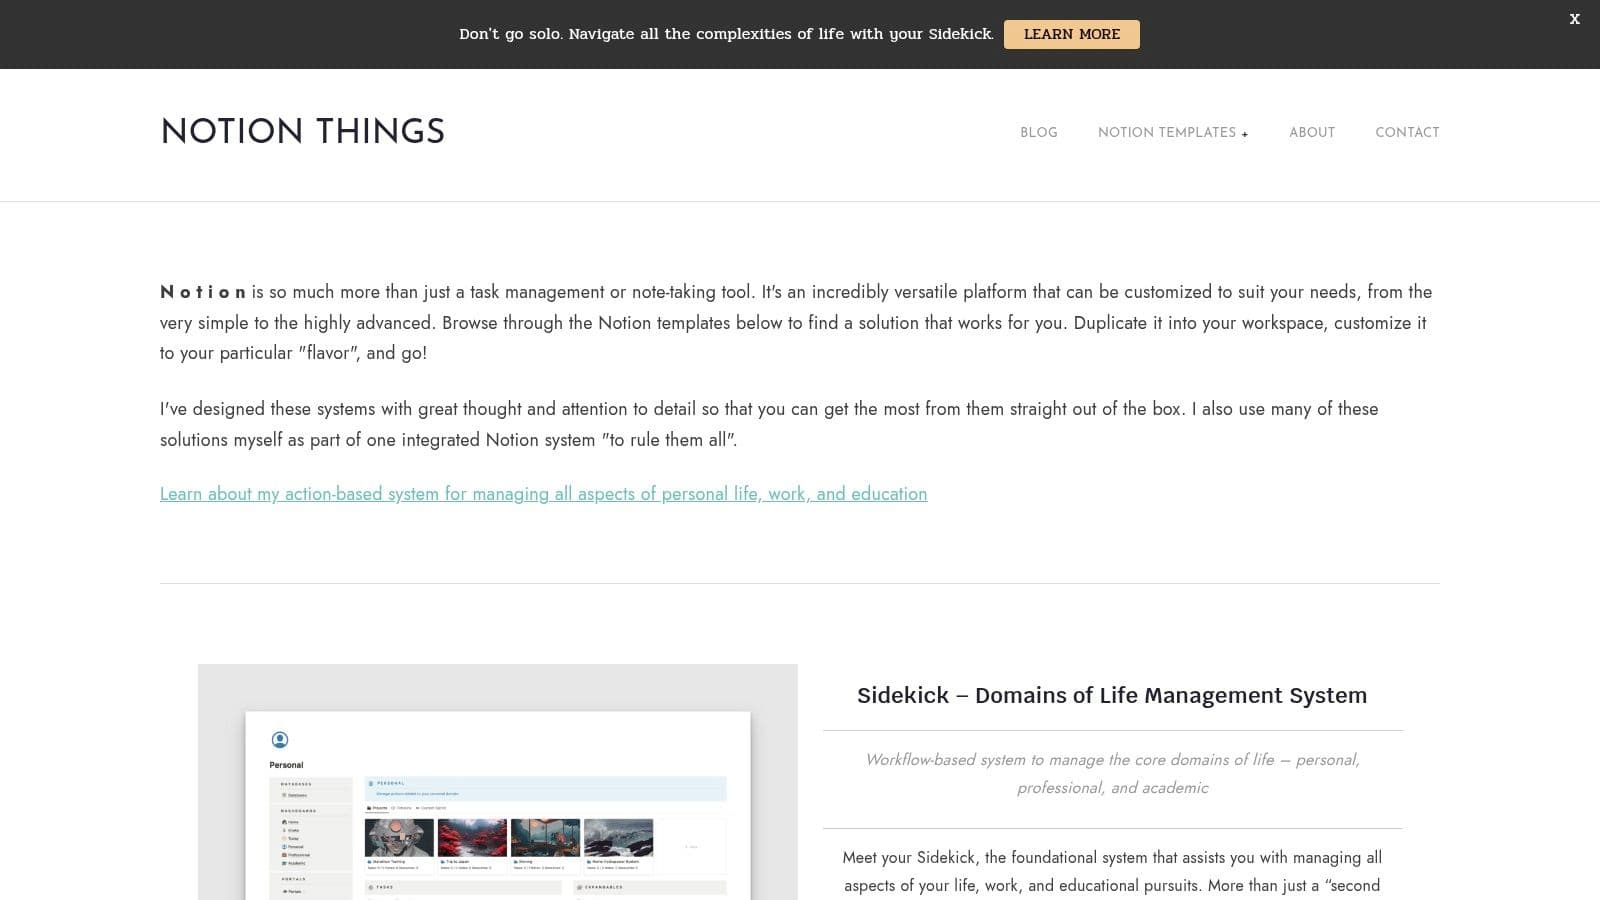
Task: Click the banner text about Sidekick
Action: (x=726, y=34)
